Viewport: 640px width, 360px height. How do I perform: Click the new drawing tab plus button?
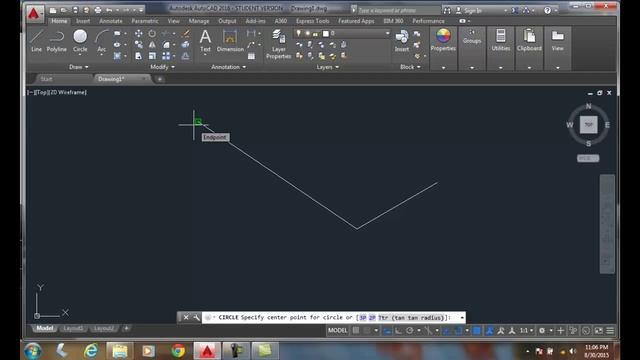coord(160,79)
